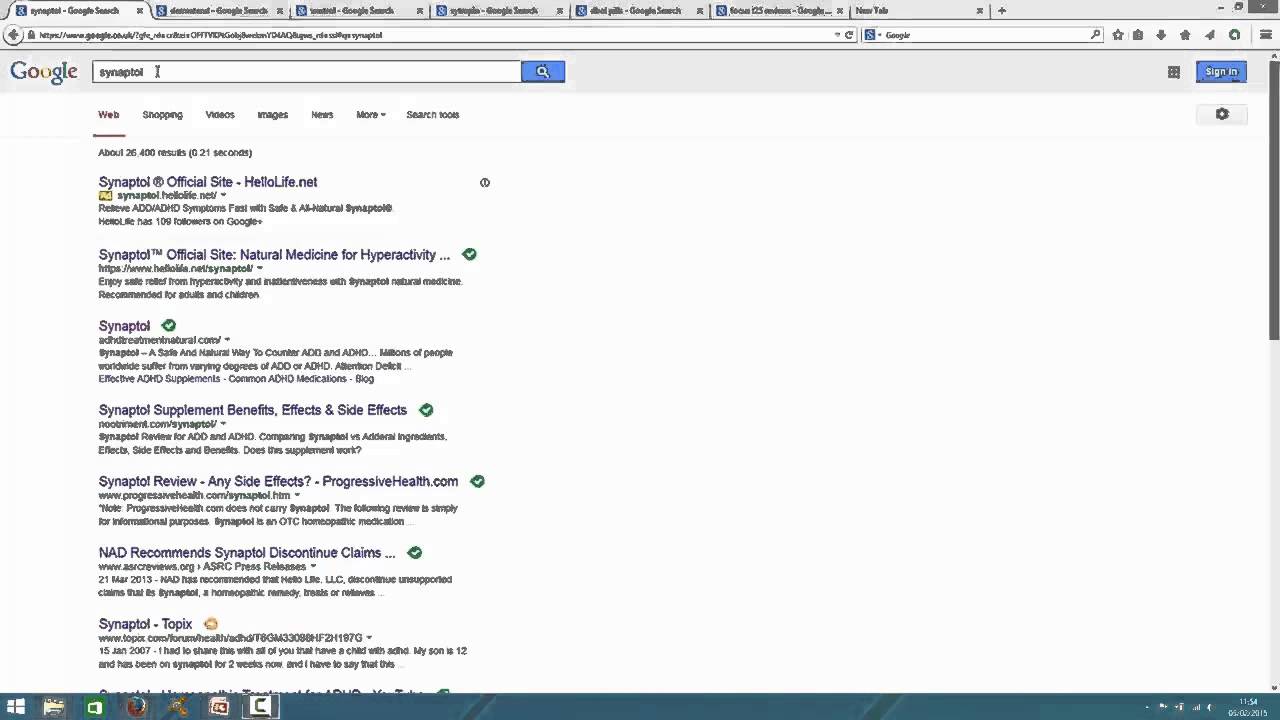Click 'About 26,400 results' text
This screenshot has width=1280, height=720.
pyautogui.click(x=175, y=153)
